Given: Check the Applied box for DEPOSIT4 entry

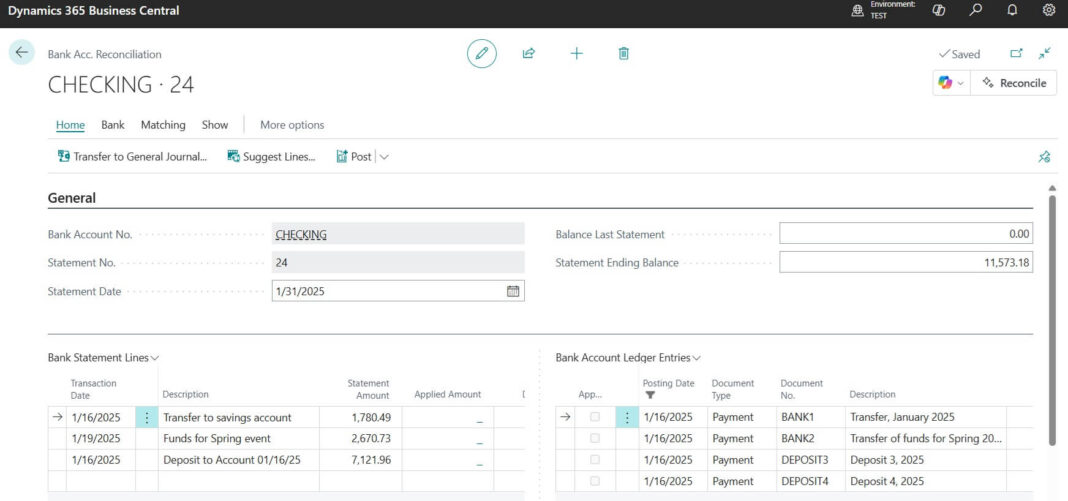Looking at the screenshot, I should pyautogui.click(x=595, y=481).
